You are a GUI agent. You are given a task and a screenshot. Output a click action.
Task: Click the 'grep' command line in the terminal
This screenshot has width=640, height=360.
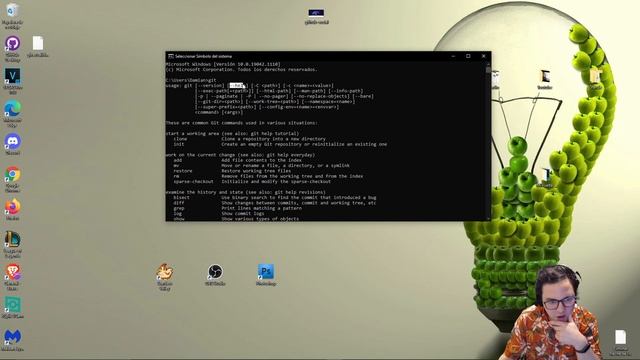[x=238, y=208]
